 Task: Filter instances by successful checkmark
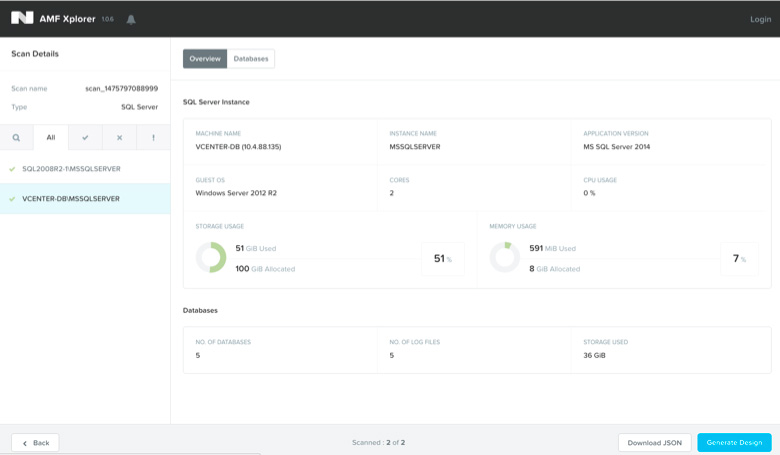pyautogui.click(x=85, y=137)
